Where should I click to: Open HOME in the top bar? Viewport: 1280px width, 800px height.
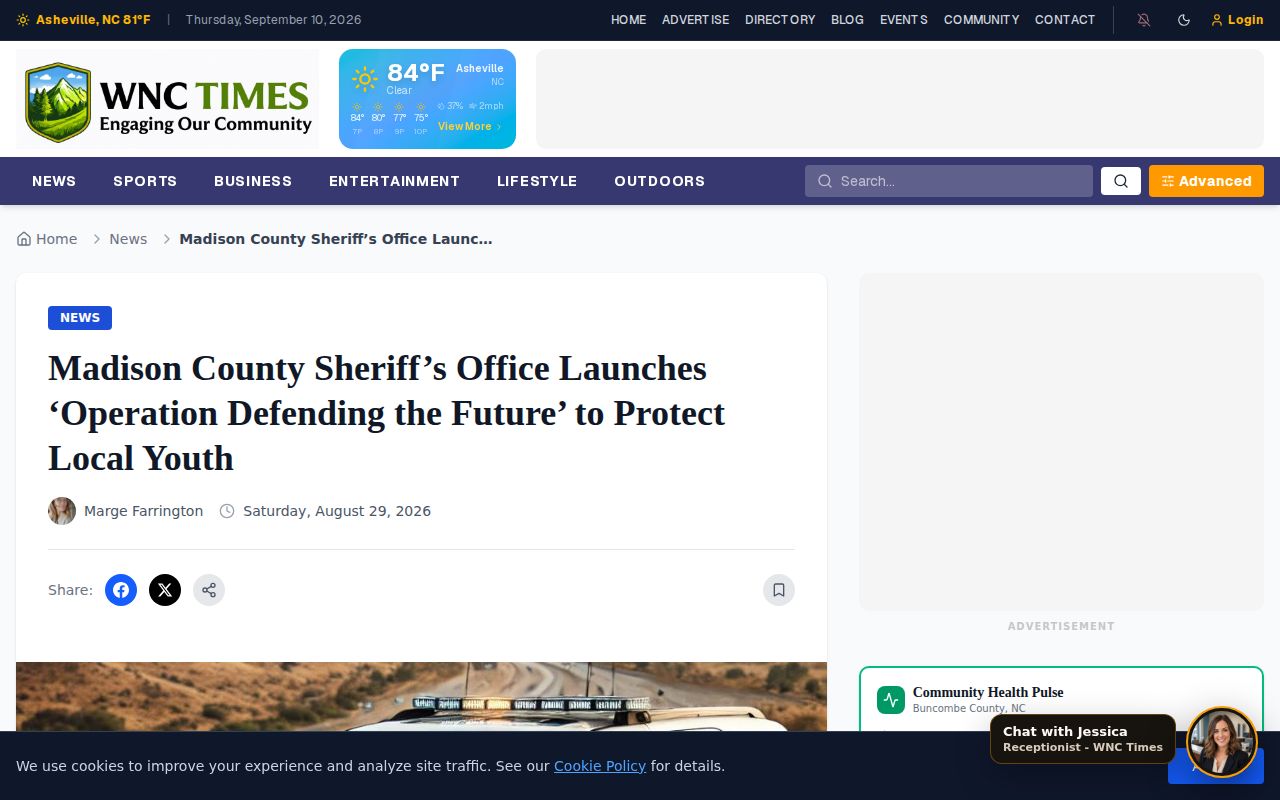(629, 20)
